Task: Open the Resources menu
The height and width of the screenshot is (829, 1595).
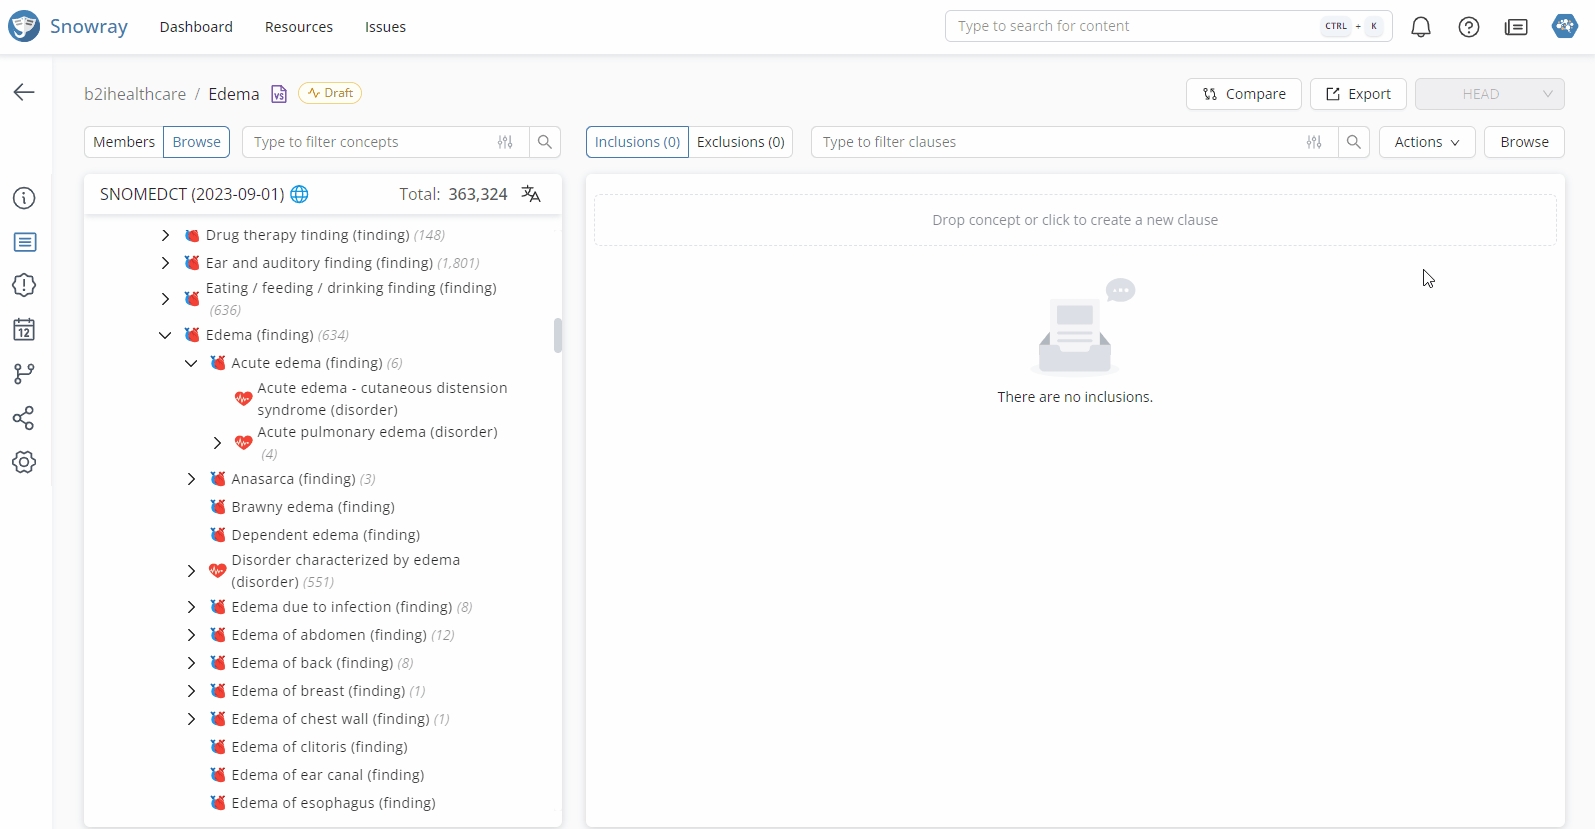Action: pyautogui.click(x=298, y=27)
